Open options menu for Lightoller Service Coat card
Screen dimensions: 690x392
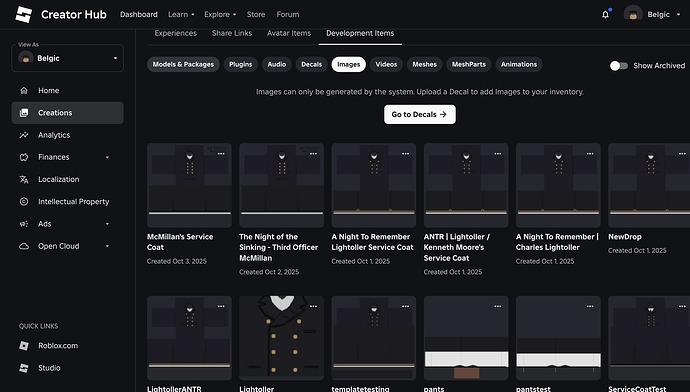pos(405,154)
